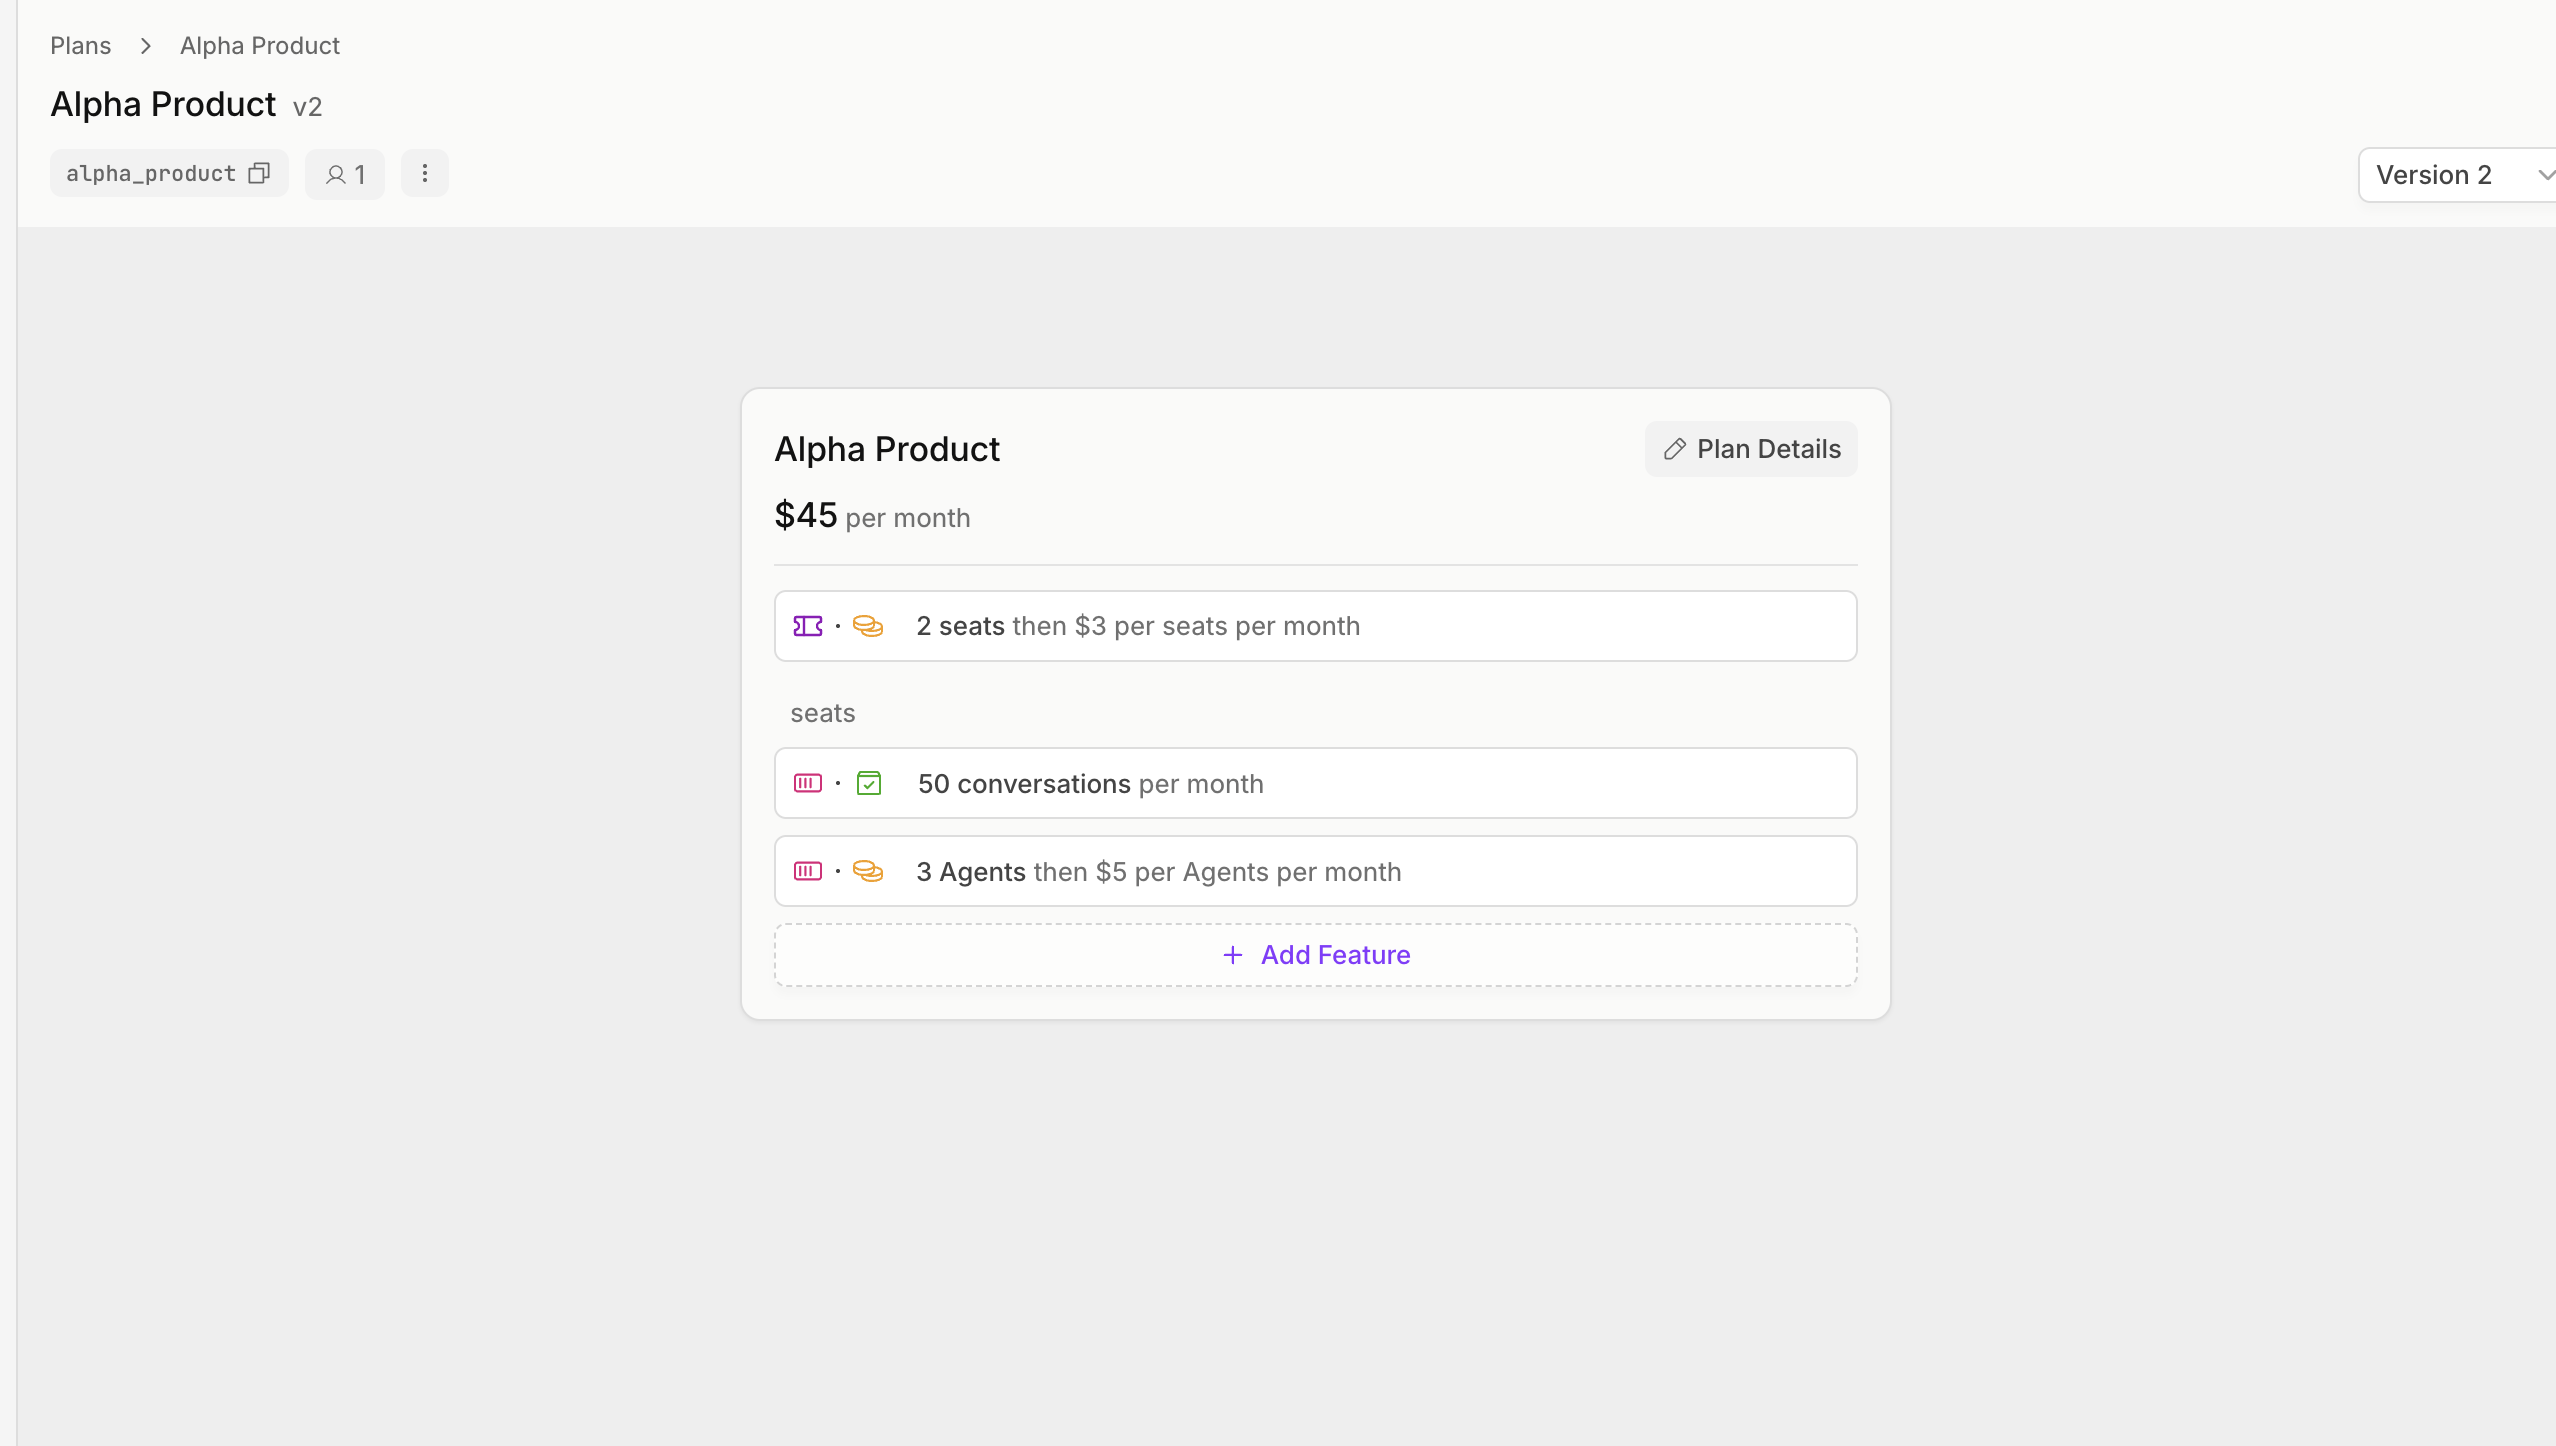2556x1446 pixels.
Task: Copy the alpha_product ID icon
Action: pos(259,174)
